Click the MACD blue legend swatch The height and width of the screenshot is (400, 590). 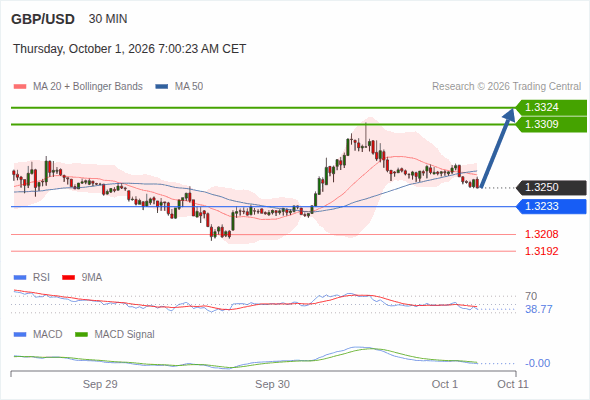[20, 335]
